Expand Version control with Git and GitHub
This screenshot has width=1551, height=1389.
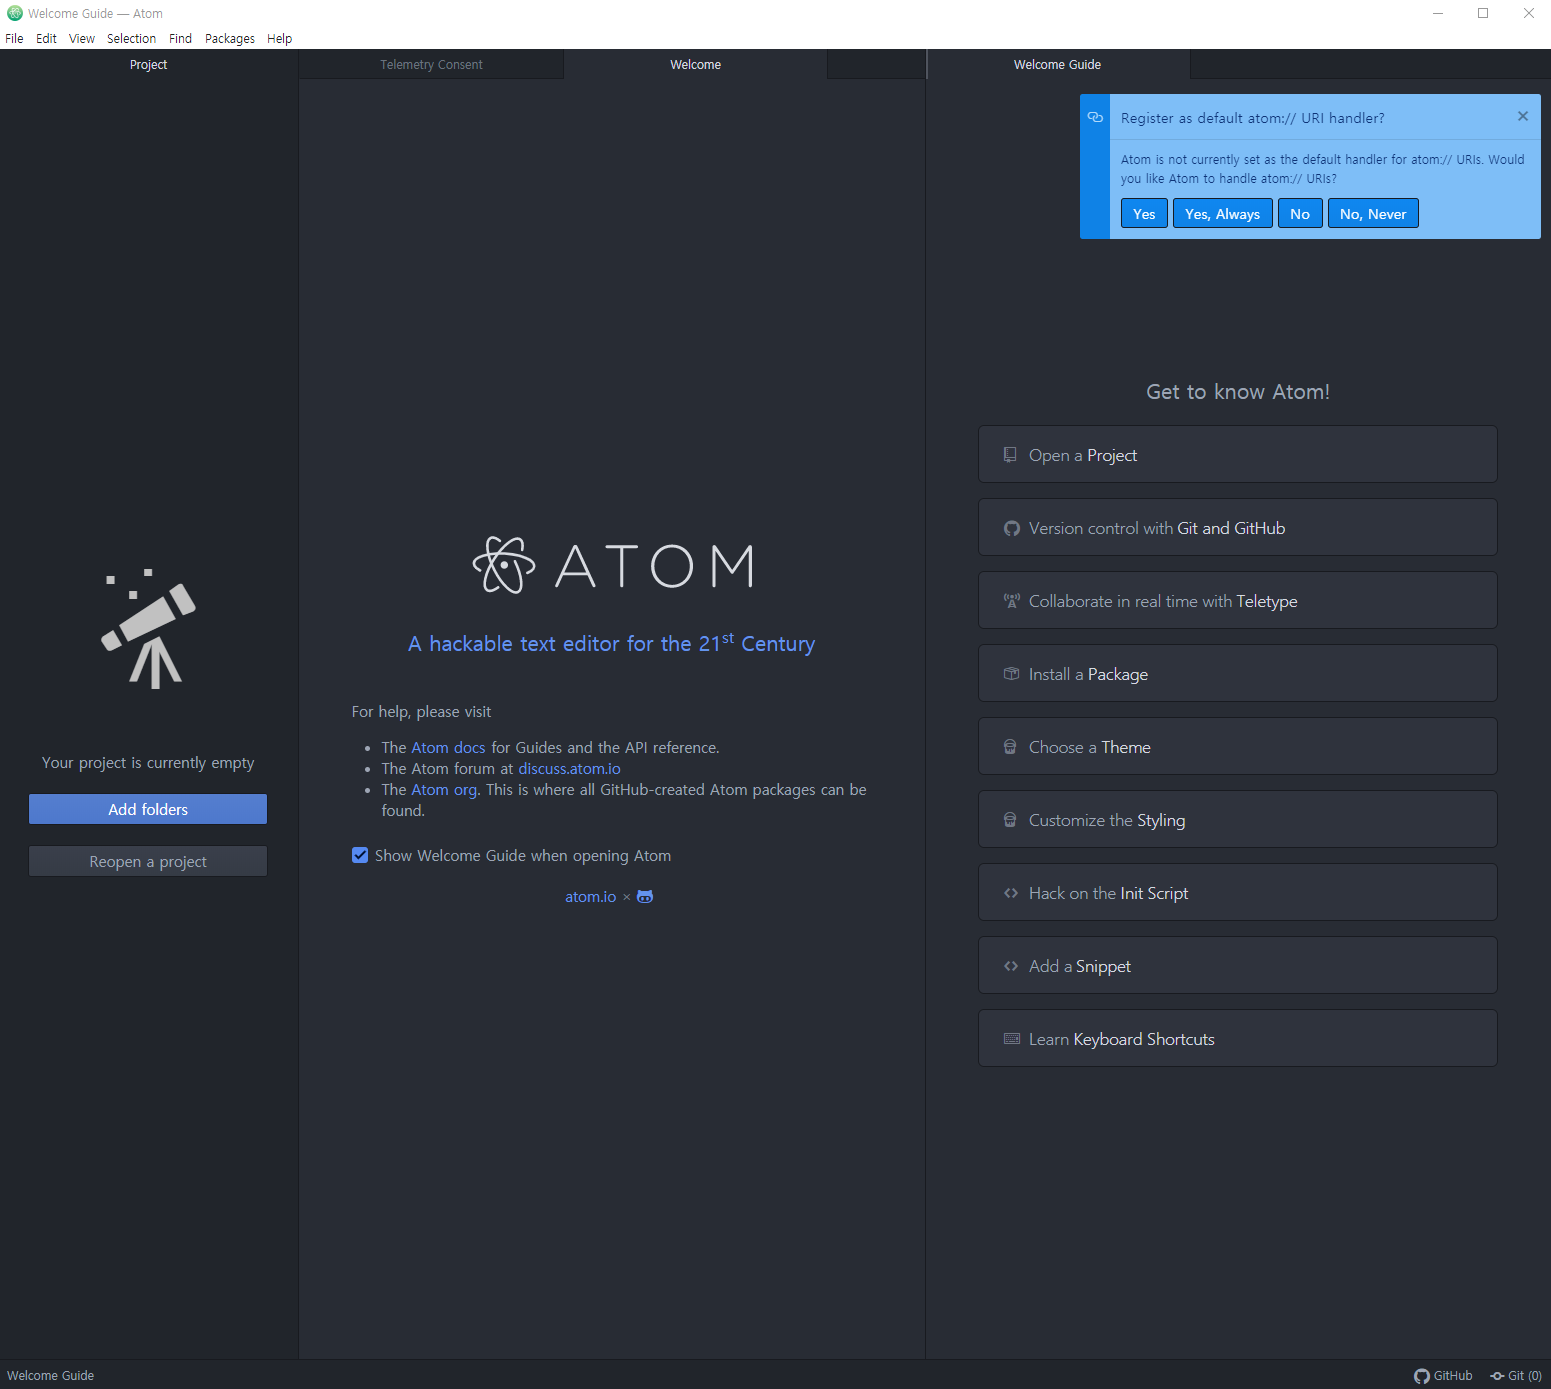(1237, 528)
